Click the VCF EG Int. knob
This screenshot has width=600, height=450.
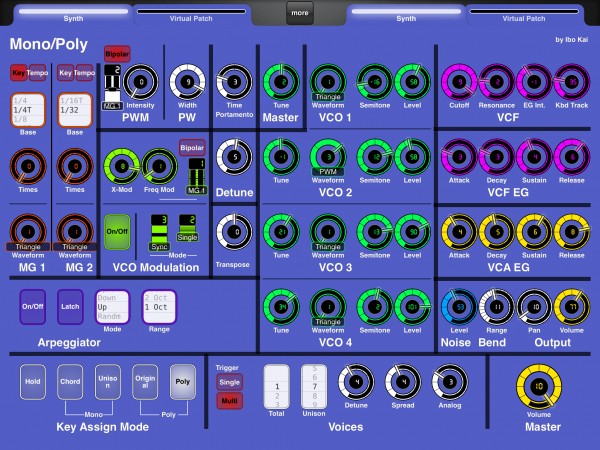point(534,82)
